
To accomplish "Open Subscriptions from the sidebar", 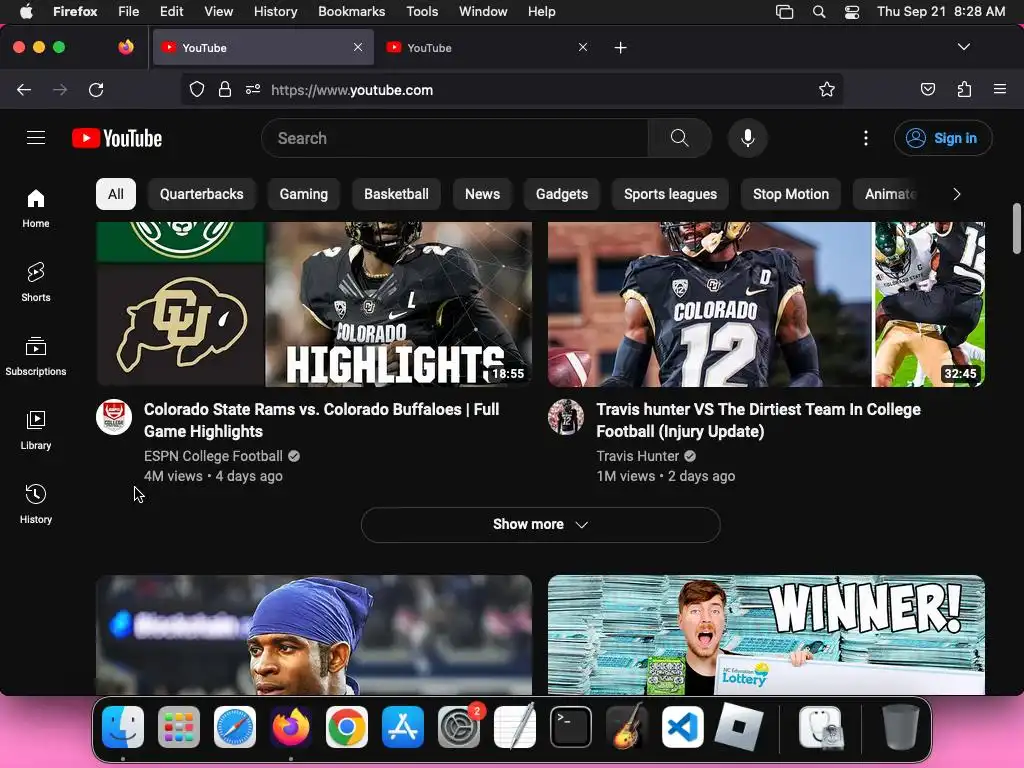I will point(36,356).
